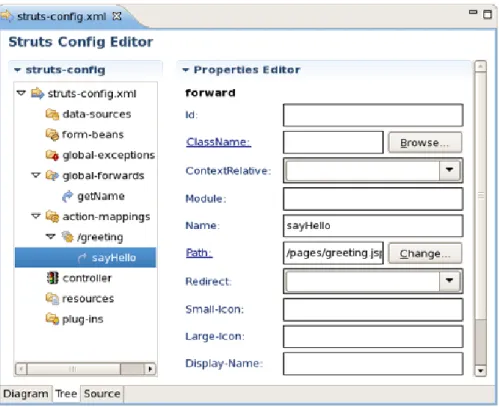Click the controller traffic light icon
The image size is (499, 407).
[x=52, y=278]
